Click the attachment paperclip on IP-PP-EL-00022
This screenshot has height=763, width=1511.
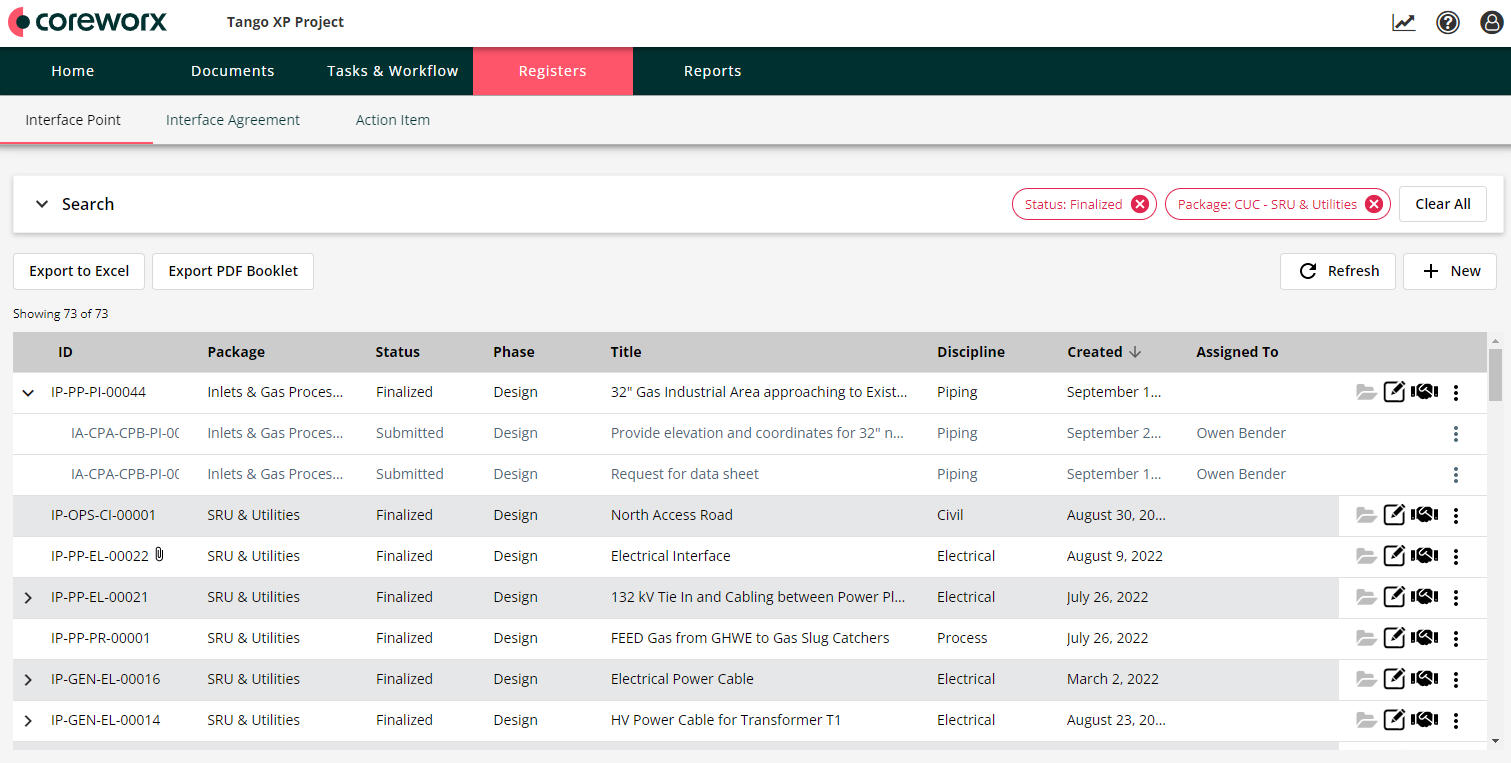[158, 552]
